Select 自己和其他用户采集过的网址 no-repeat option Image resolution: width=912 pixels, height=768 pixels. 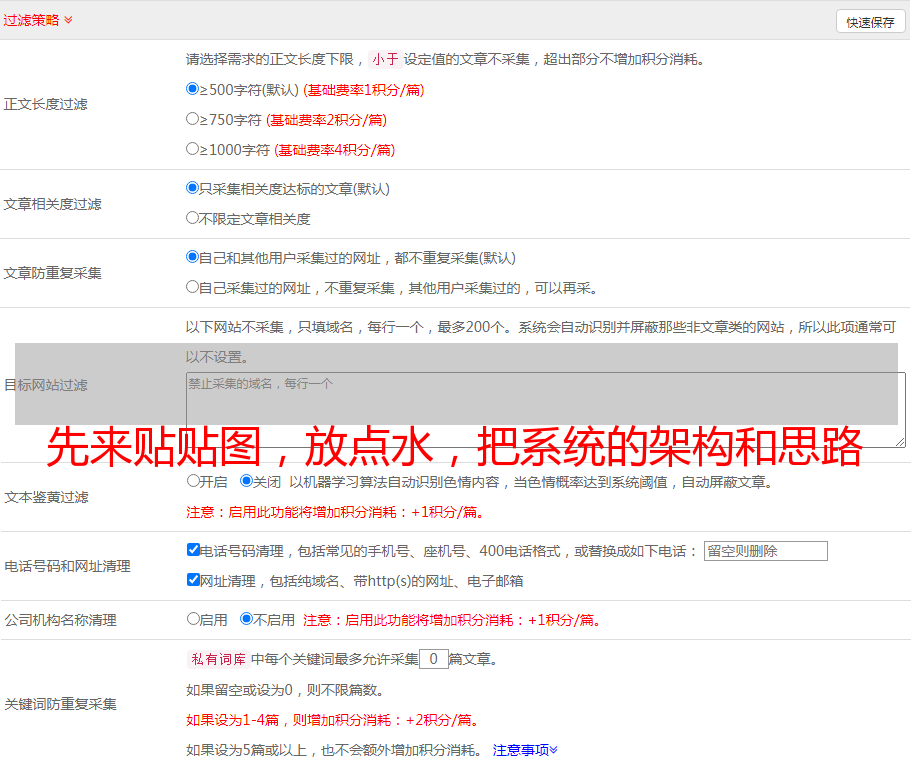point(193,257)
